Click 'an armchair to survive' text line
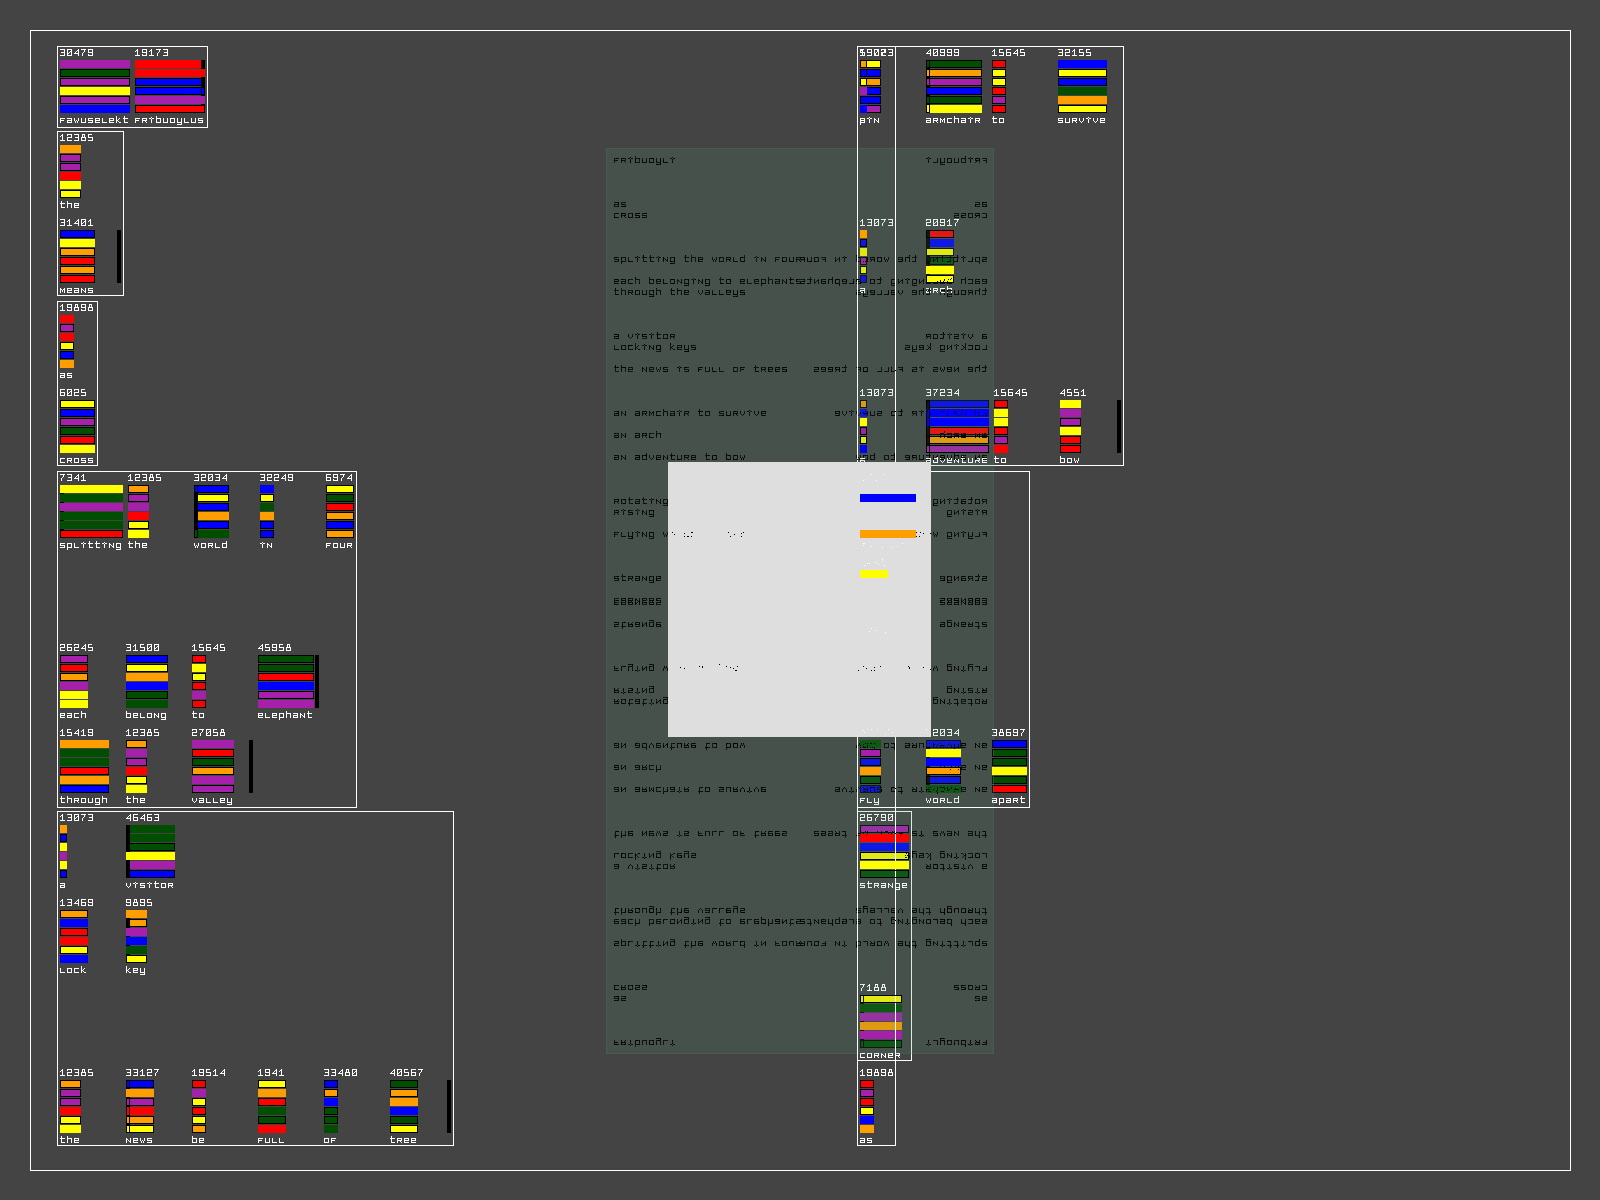 (690, 413)
